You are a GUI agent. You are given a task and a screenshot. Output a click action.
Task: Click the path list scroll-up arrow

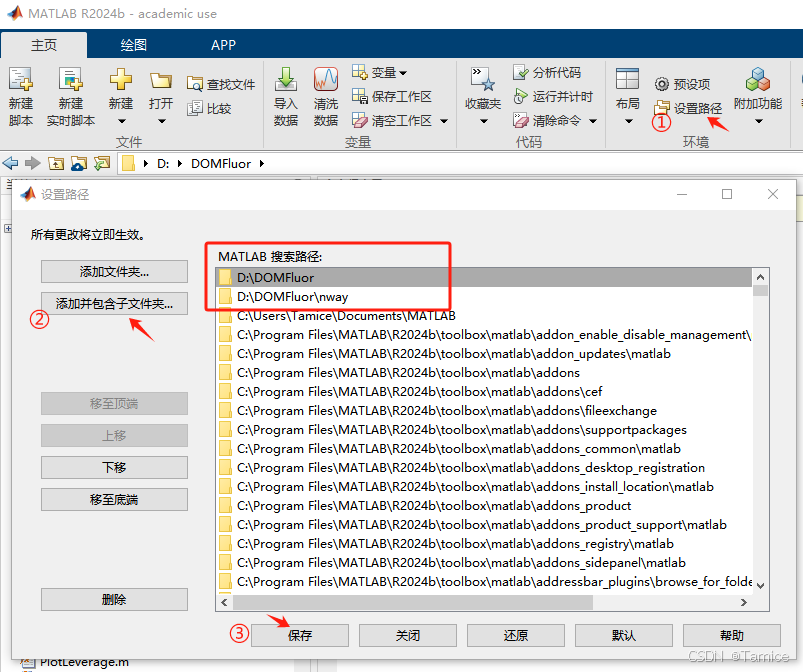[760, 277]
